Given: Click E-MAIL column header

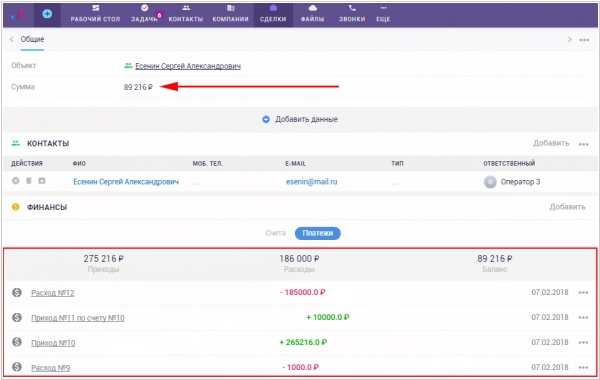Looking at the screenshot, I should pyautogui.click(x=295, y=163).
